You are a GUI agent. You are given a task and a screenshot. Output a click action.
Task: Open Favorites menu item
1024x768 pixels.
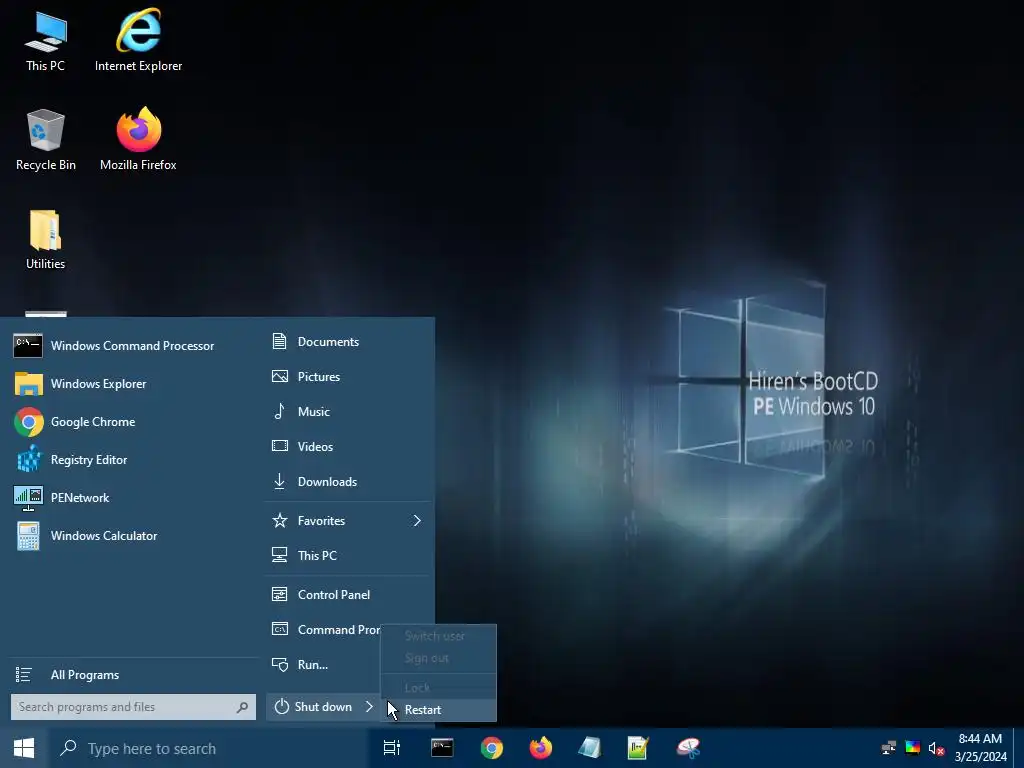(348, 520)
